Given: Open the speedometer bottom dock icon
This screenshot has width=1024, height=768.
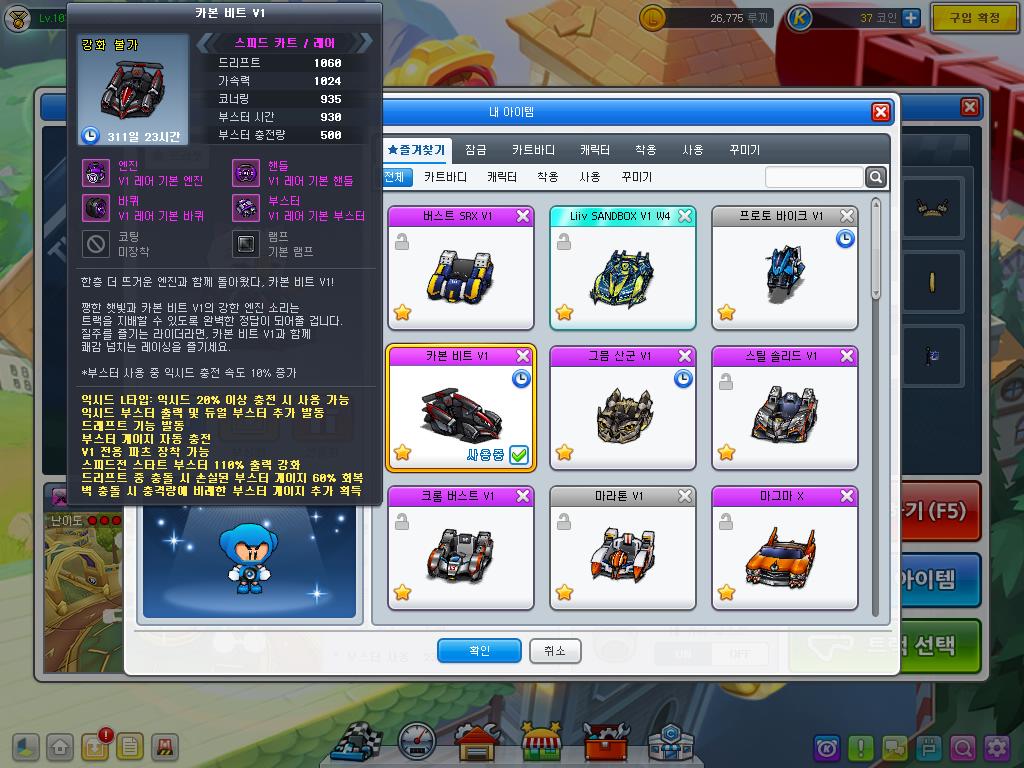Looking at the screenshot, I should coord(417,742).
